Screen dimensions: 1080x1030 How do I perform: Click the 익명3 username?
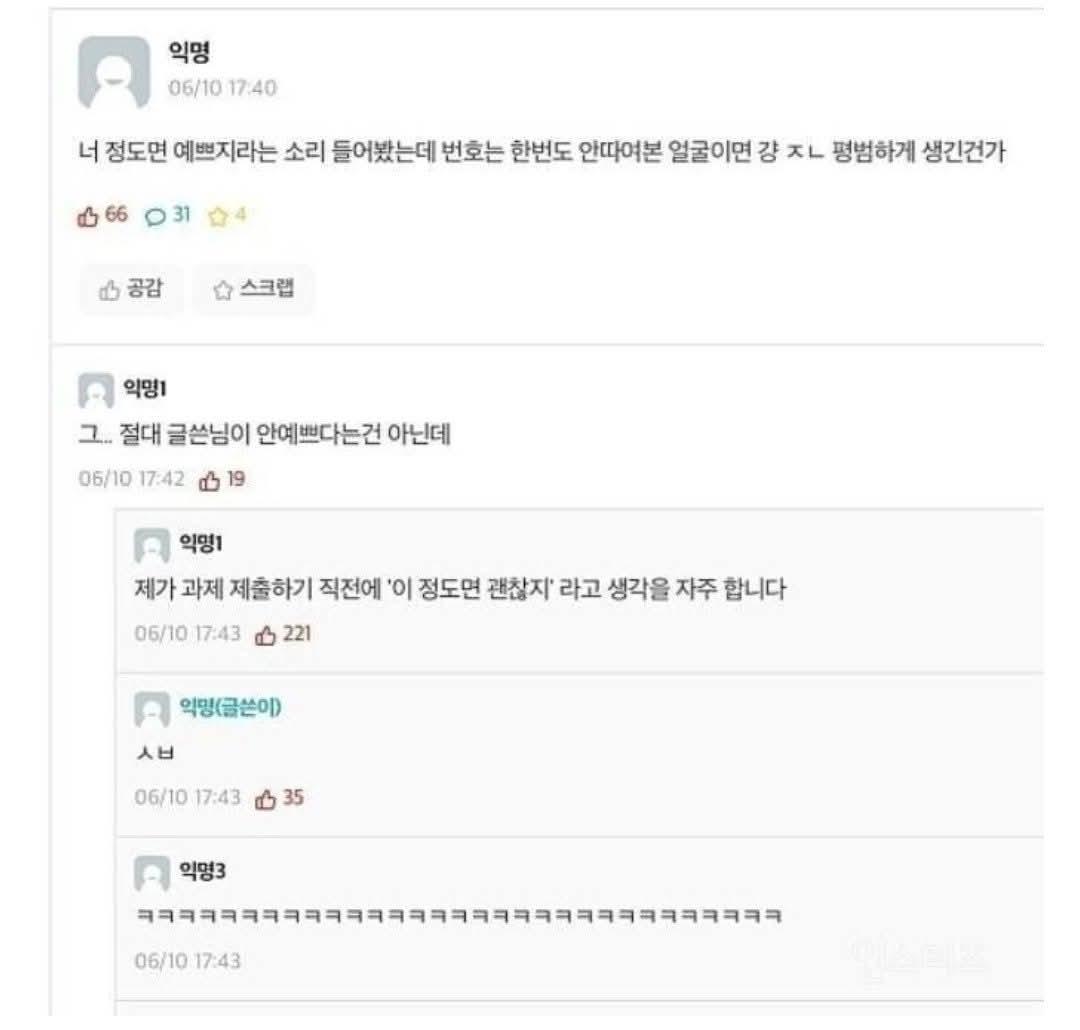pos(202,872)
